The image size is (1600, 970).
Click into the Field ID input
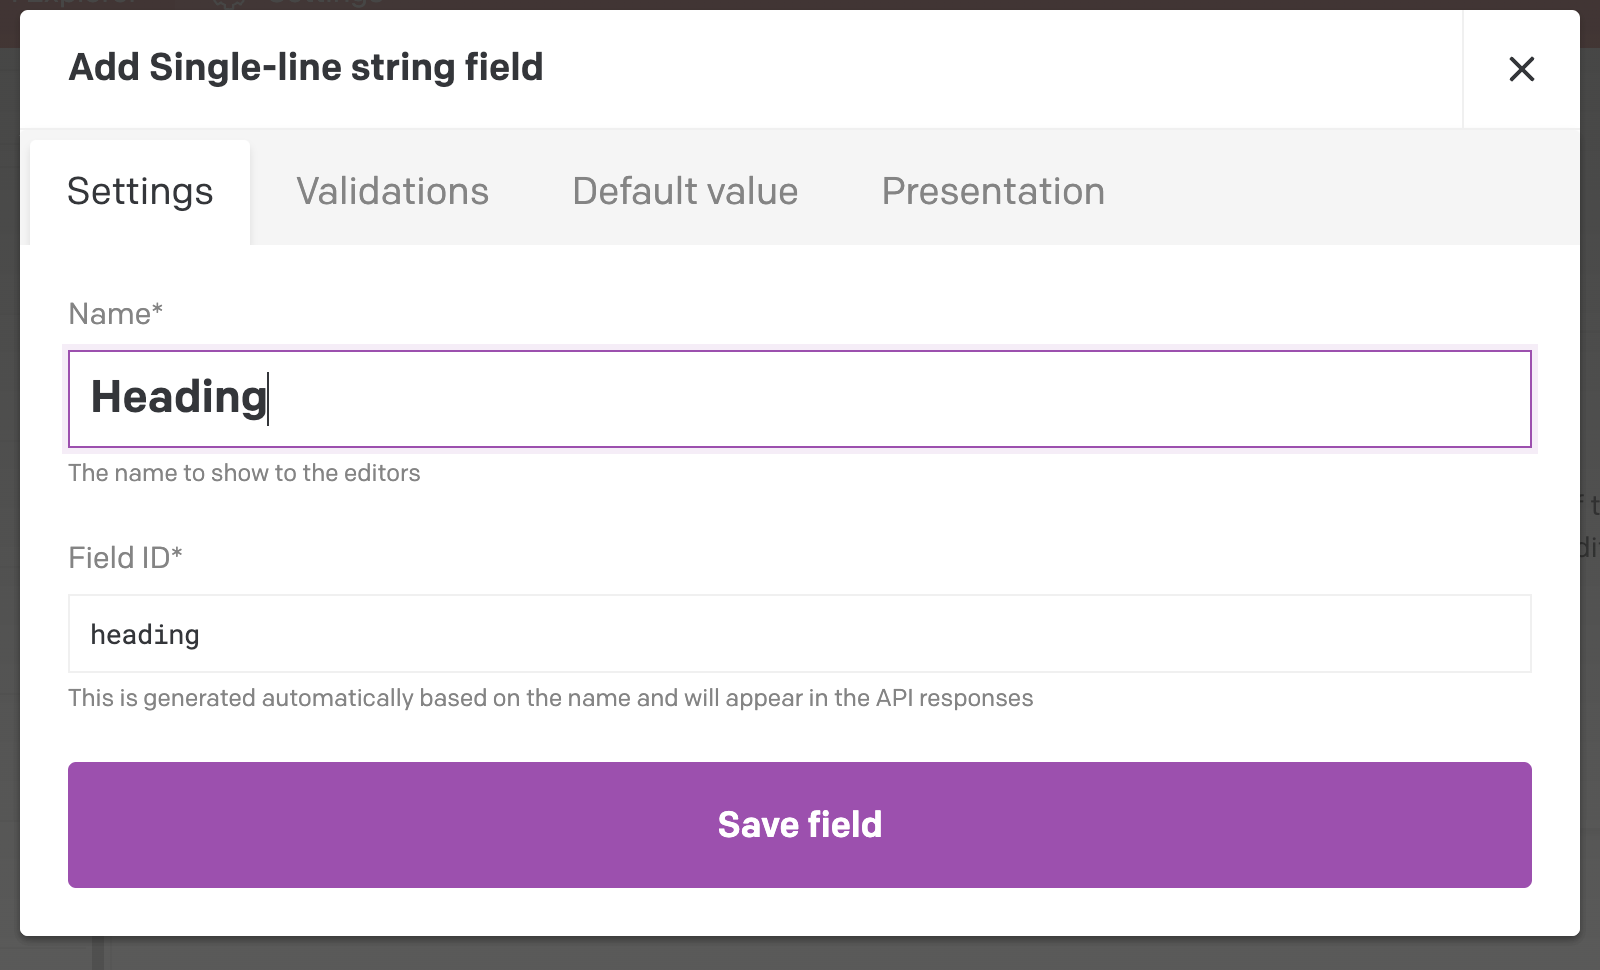pos(800,634)
